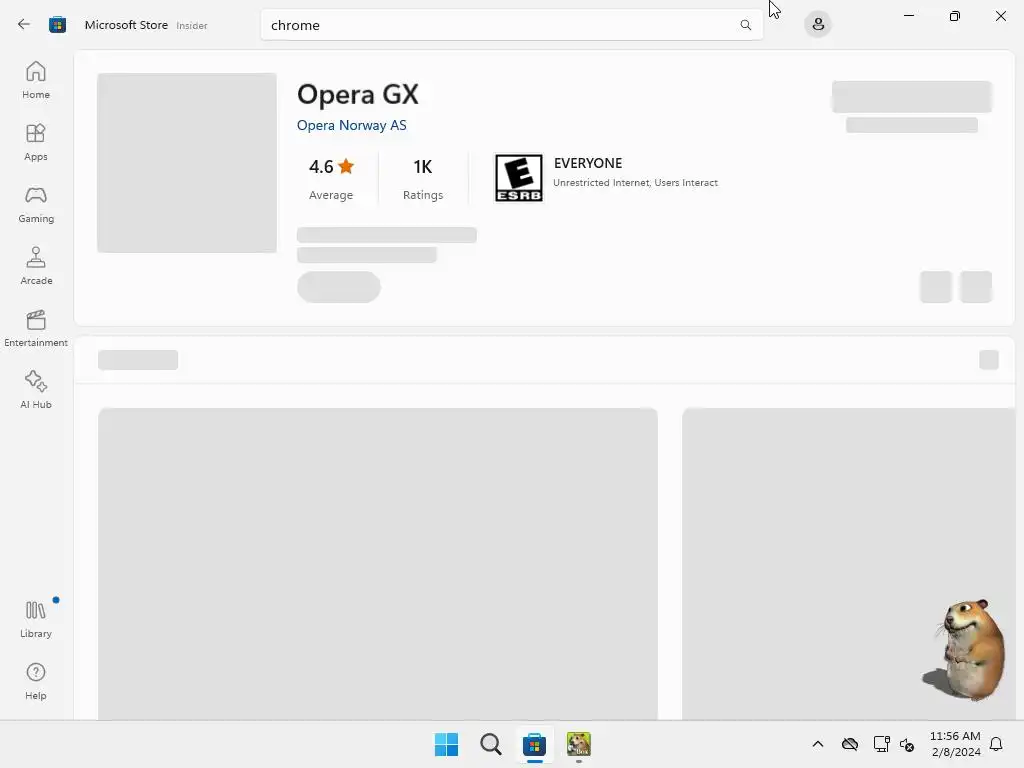Open the AI Hub section

tap(36, 391)
